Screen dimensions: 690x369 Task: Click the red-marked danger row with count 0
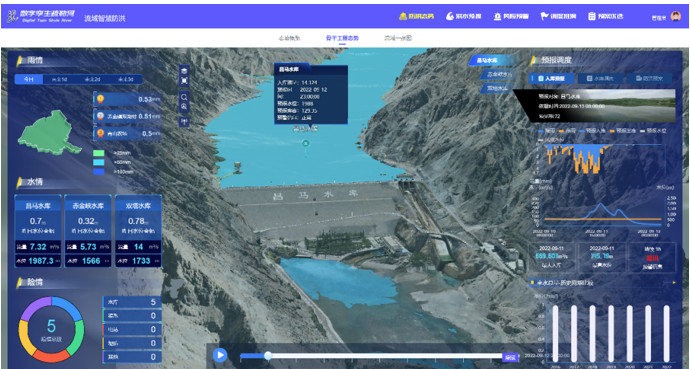coord(132,329)
